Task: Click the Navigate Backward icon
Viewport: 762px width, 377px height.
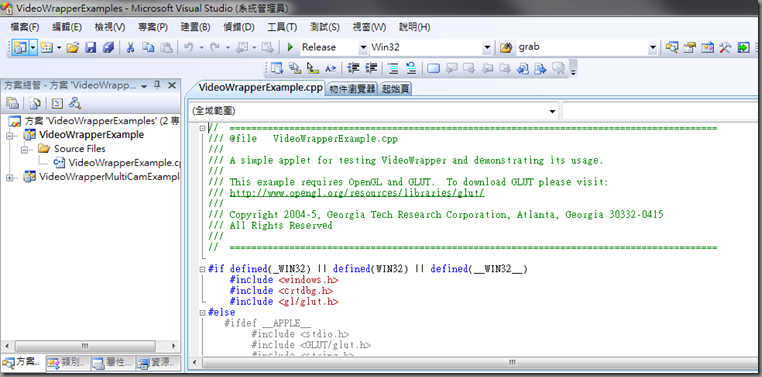Action: [x=242, y=48]
